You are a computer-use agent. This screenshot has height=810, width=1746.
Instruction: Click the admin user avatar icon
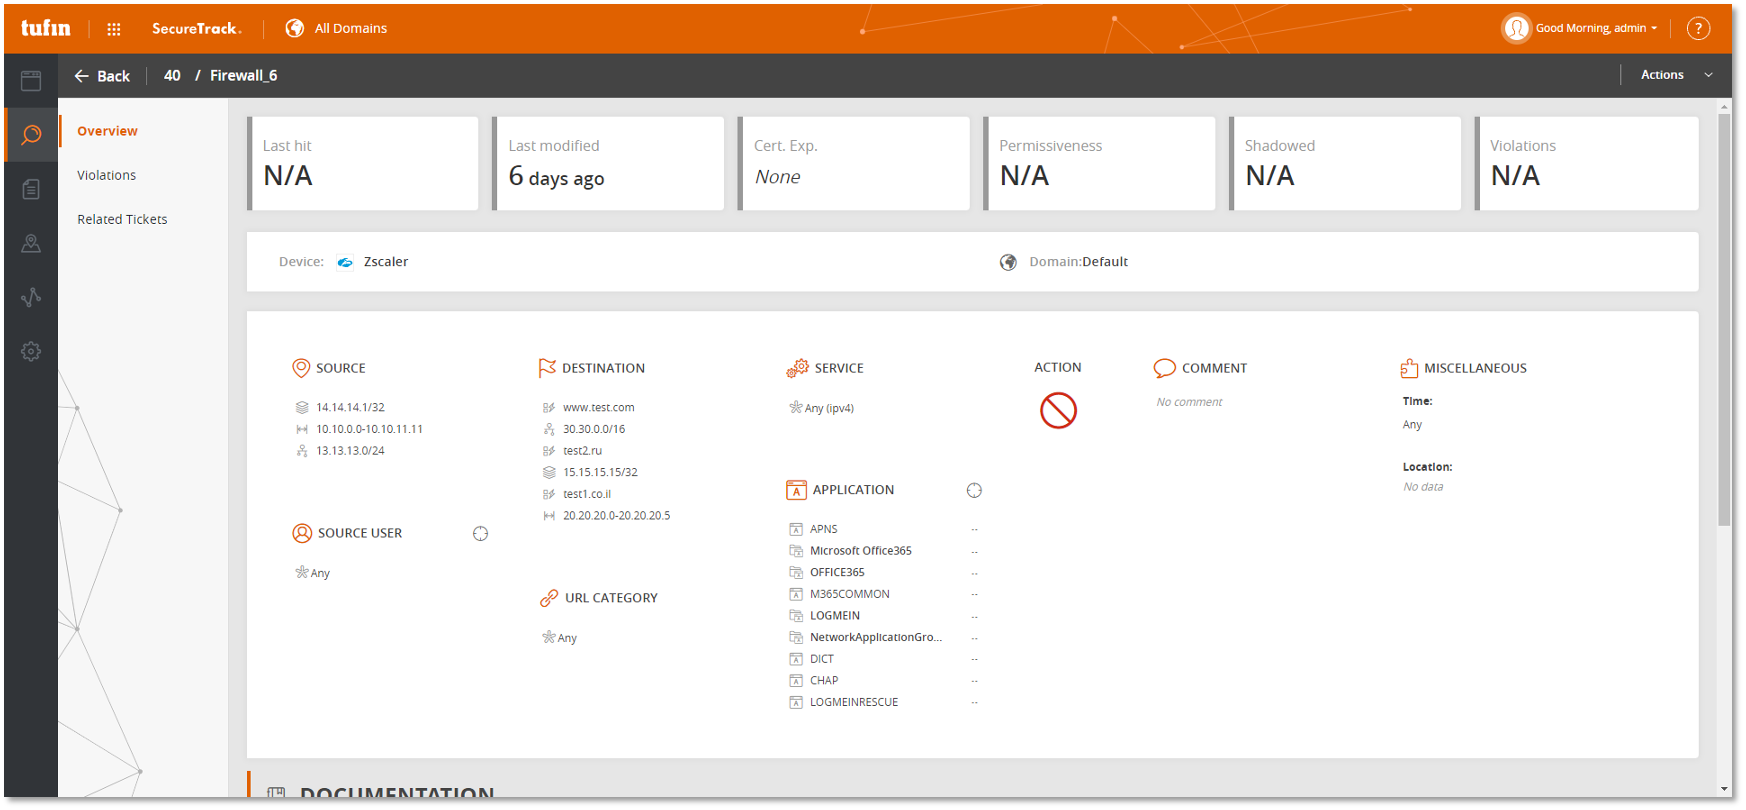click(x=1516, y=28)
